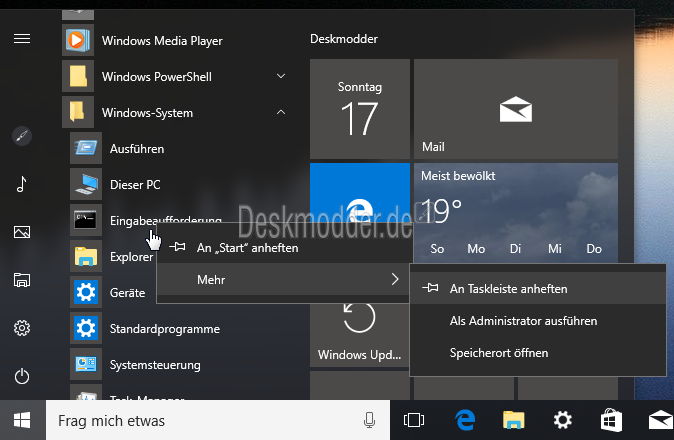Image resolution: width=674 pixels, height=440 pixels.
Task: Click the Cortana microphone icon
Action: [x=369, y=420]
